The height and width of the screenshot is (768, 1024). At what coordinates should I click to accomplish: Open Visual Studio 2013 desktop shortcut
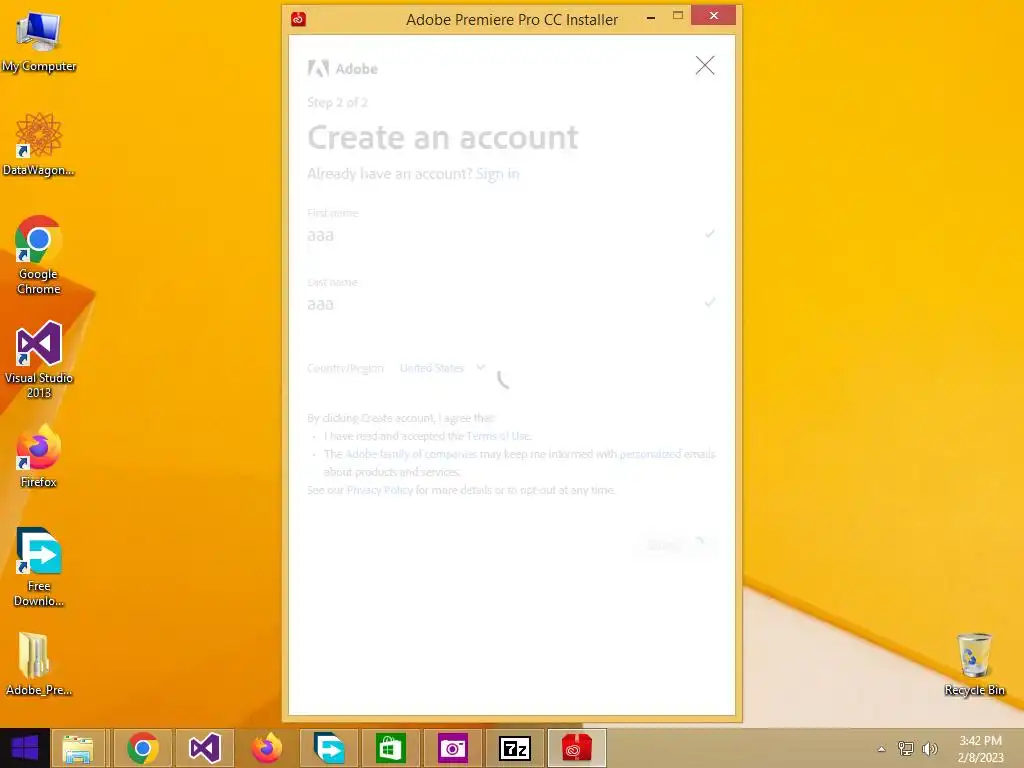[x=38, y=359]
